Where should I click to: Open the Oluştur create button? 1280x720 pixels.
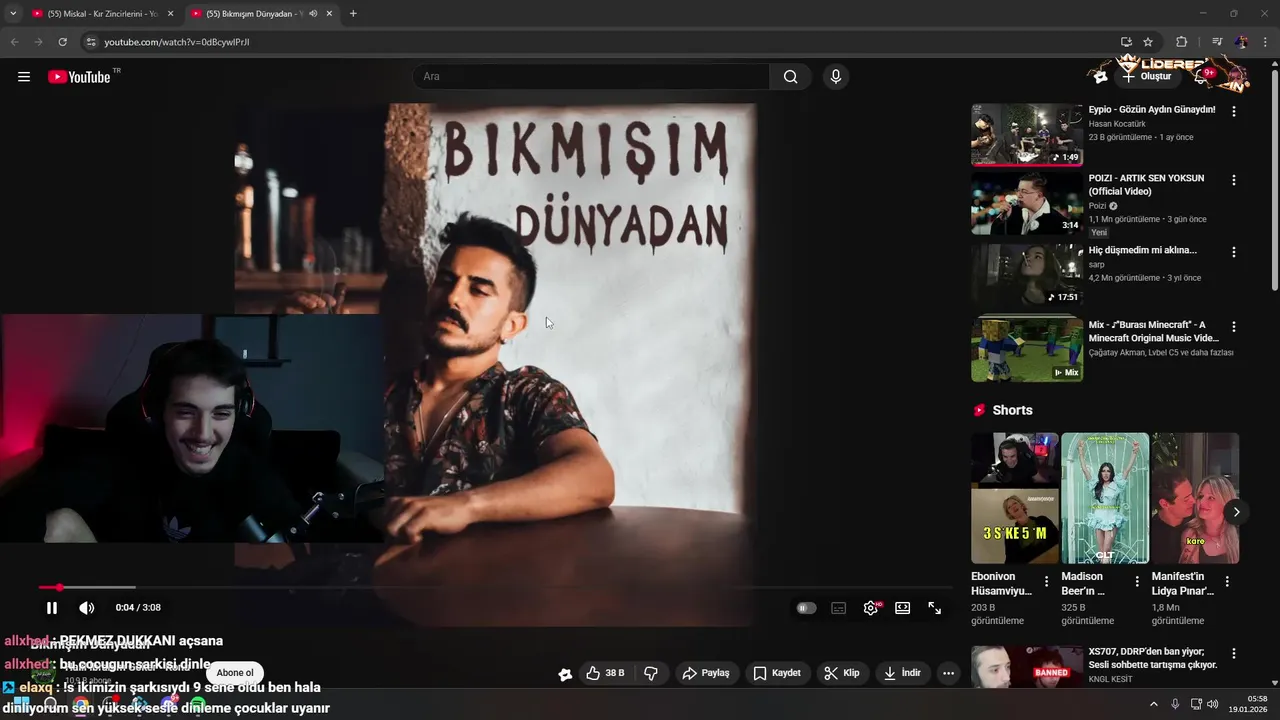pos(1146,77)
